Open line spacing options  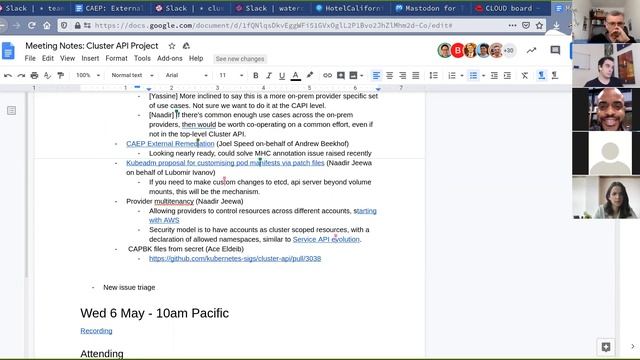pos(433,76)
